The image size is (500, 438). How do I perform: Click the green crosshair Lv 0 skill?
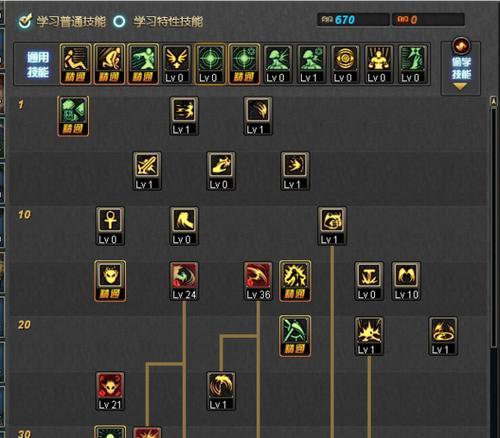[210, 64]
